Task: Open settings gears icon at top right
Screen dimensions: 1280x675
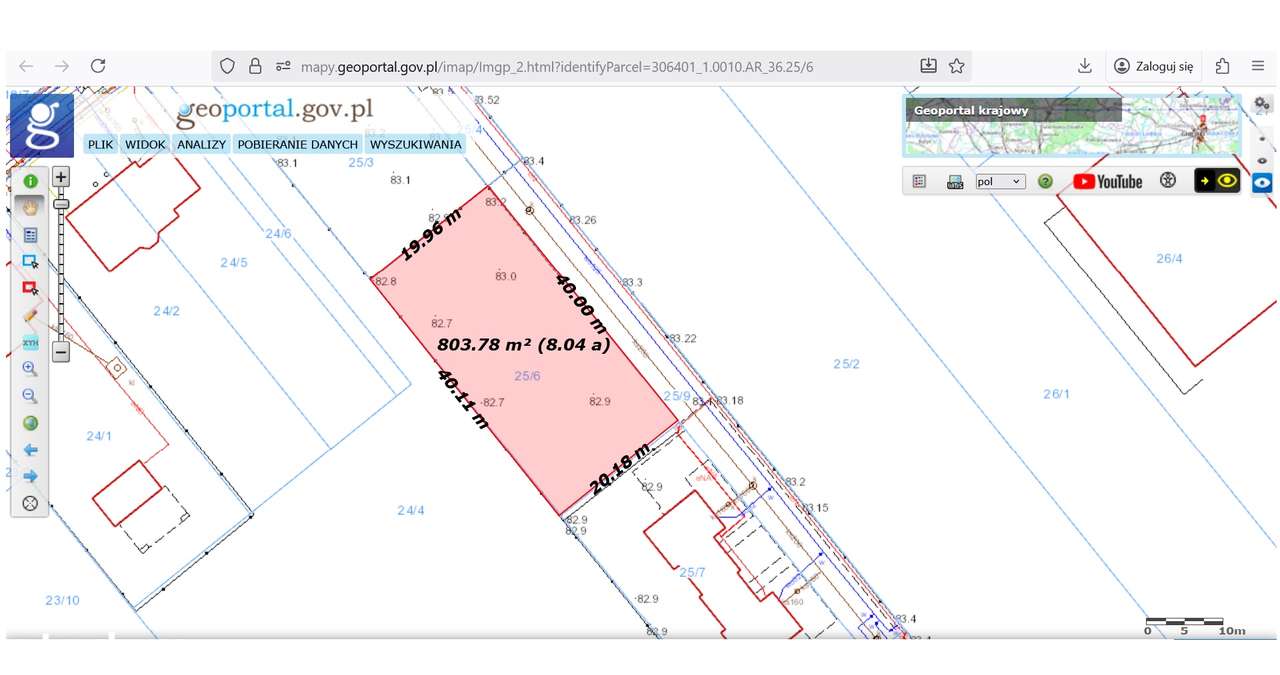Action: (x=1262, y=104)
